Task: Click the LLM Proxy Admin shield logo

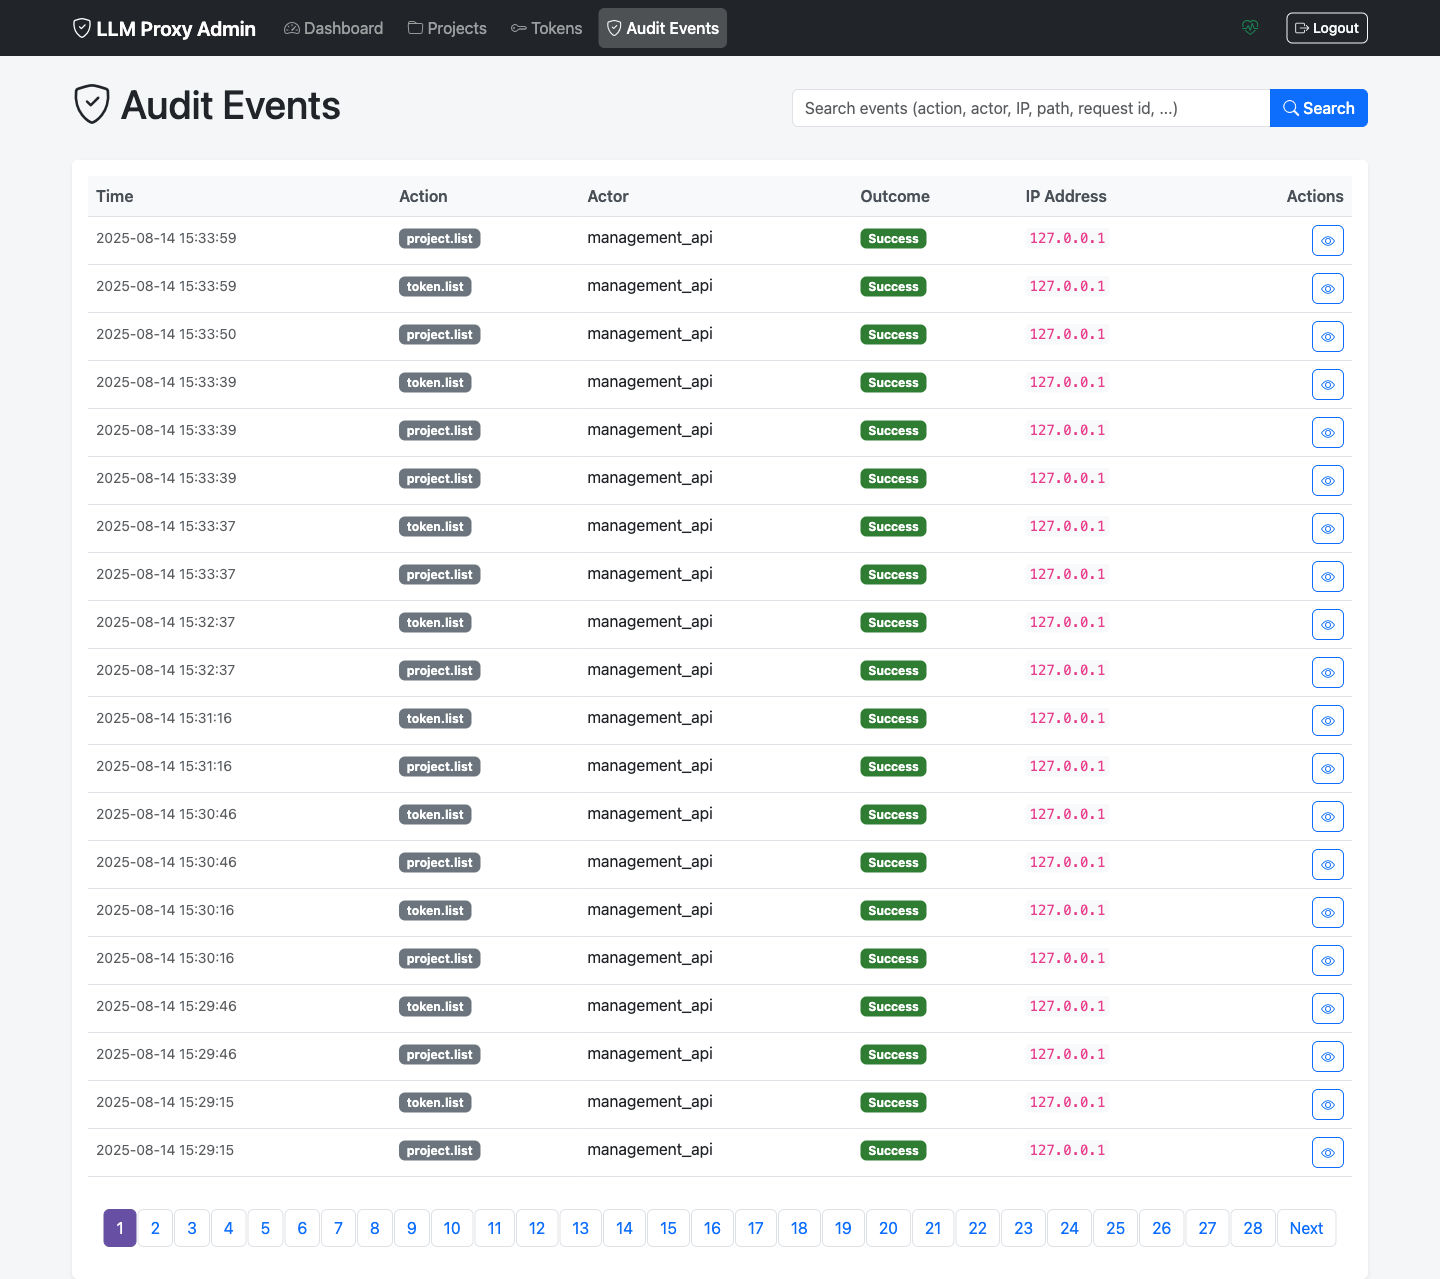Action: click(81, 28)
